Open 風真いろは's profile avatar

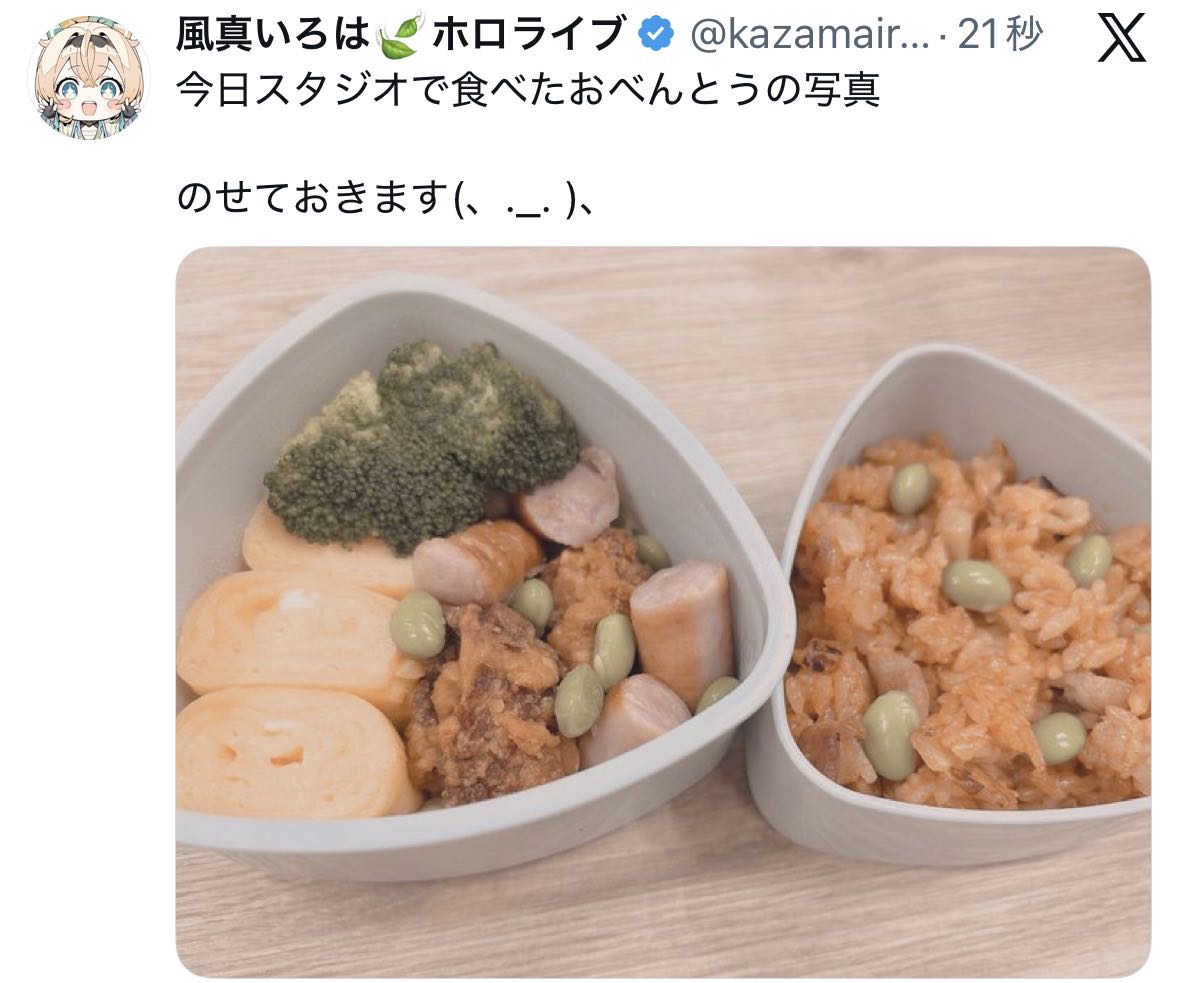coord(89,77)
